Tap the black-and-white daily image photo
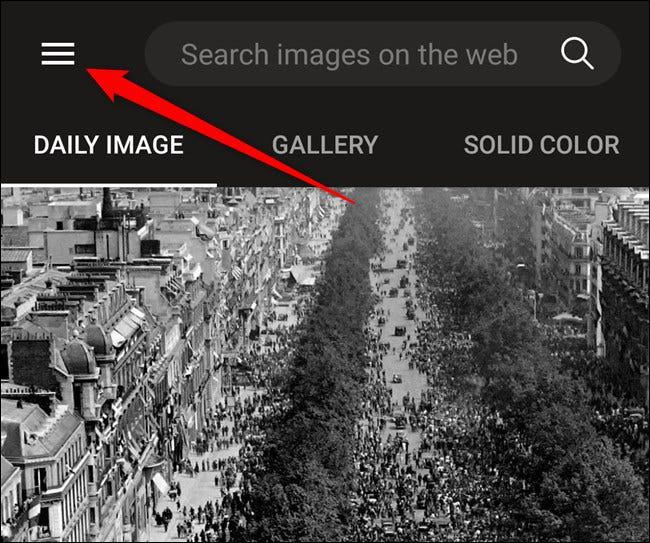This screenshot has width=650, height=543. pyautogui.click(x=325, y=365)
